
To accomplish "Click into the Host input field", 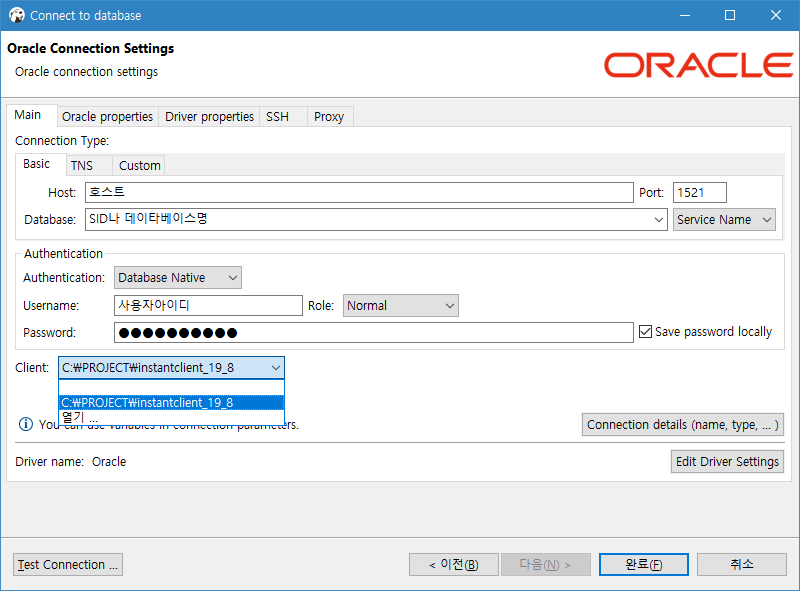I will (359, 192).
